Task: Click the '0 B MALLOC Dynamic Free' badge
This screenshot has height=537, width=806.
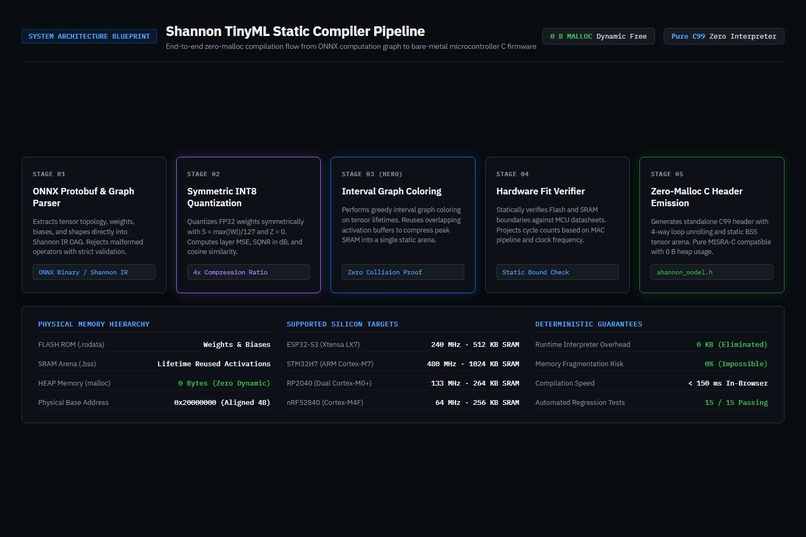Action: click(x=598, y=36)
